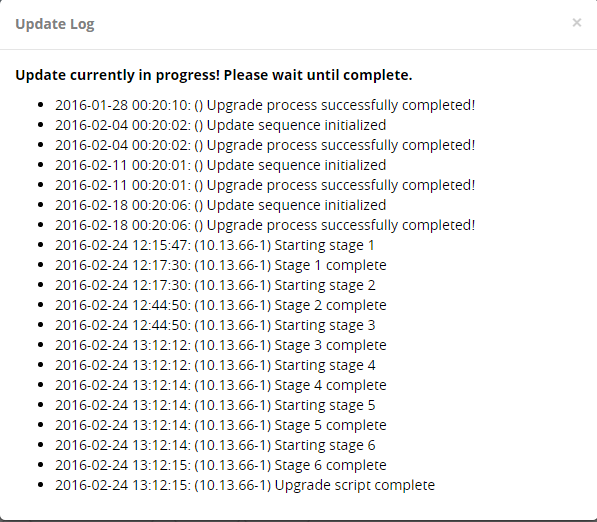Select the 2016-02-11 update sequence initialized entry
597x522 pixels.
[x=220, y=165]
